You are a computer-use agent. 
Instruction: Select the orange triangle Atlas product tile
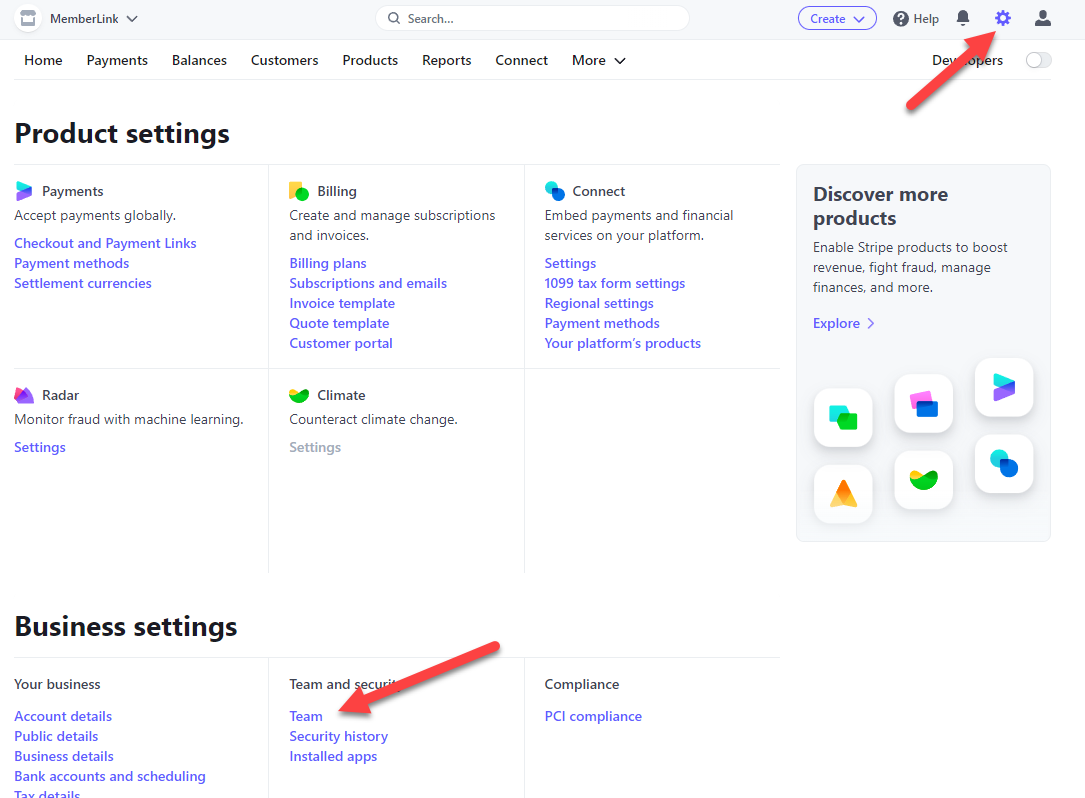(x=843, y=493)
